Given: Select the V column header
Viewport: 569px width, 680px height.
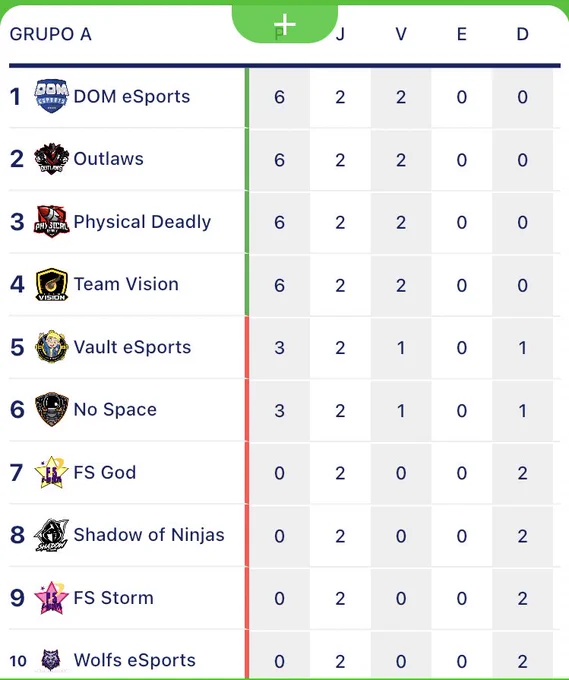Looking at the screenshot, I should tap(401, 34).
